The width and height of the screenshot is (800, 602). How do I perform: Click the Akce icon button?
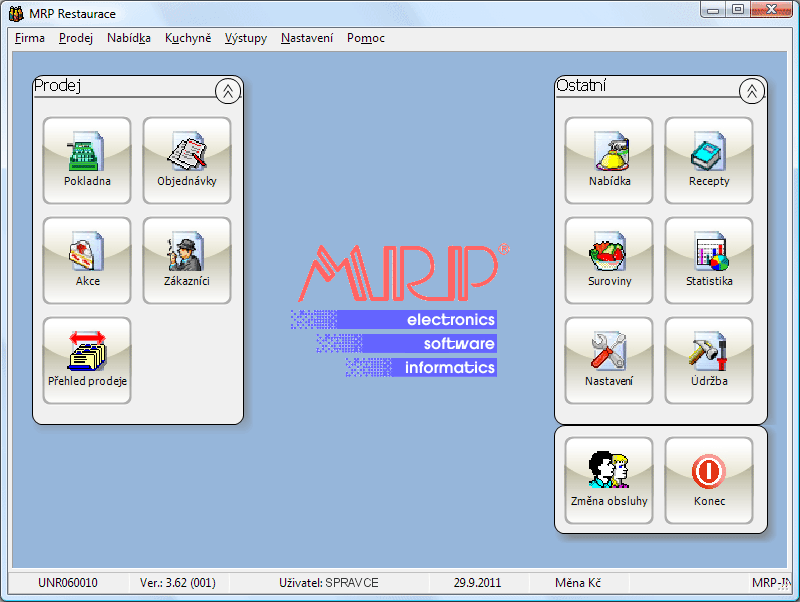(x=87, y=261)
